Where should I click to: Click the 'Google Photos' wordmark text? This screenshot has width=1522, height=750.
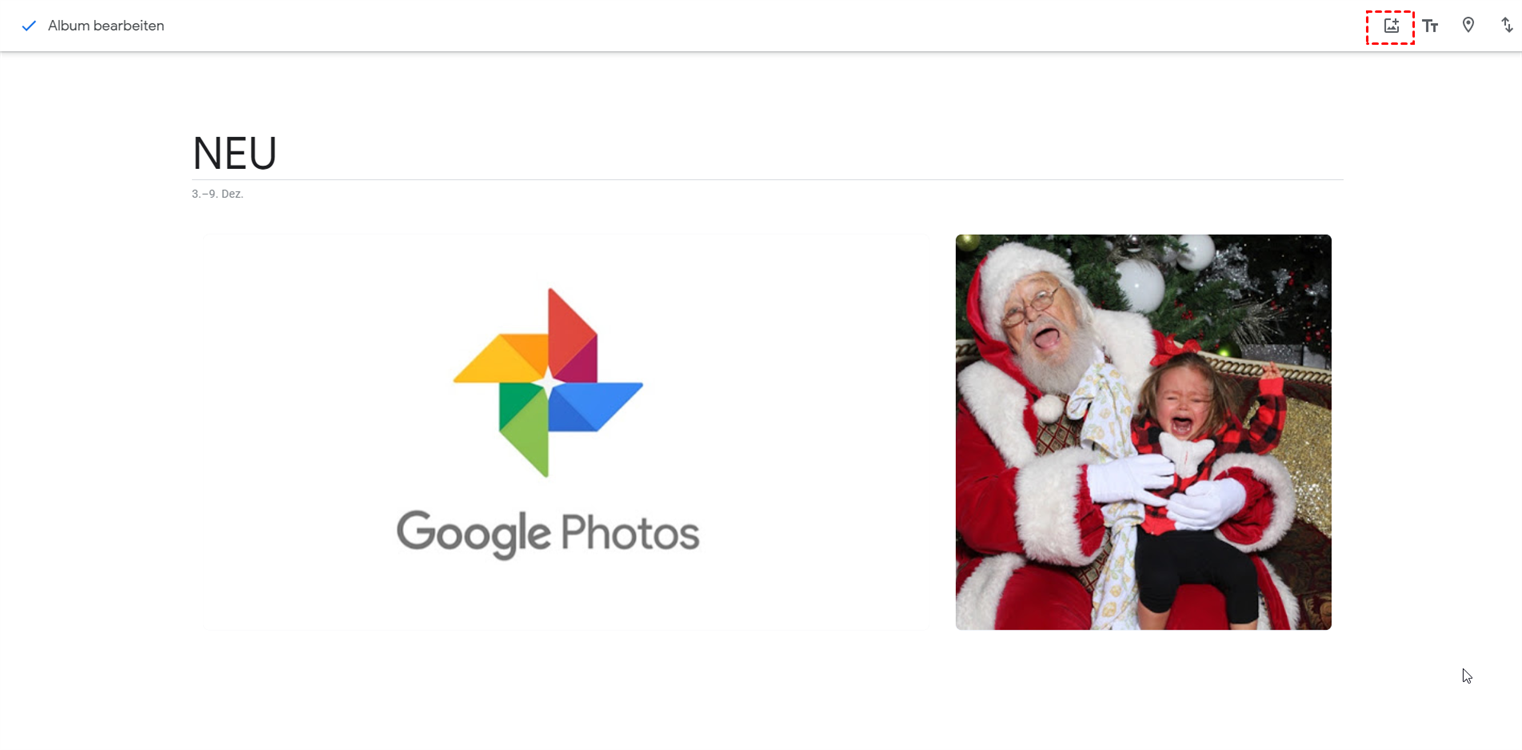(548, 532)
